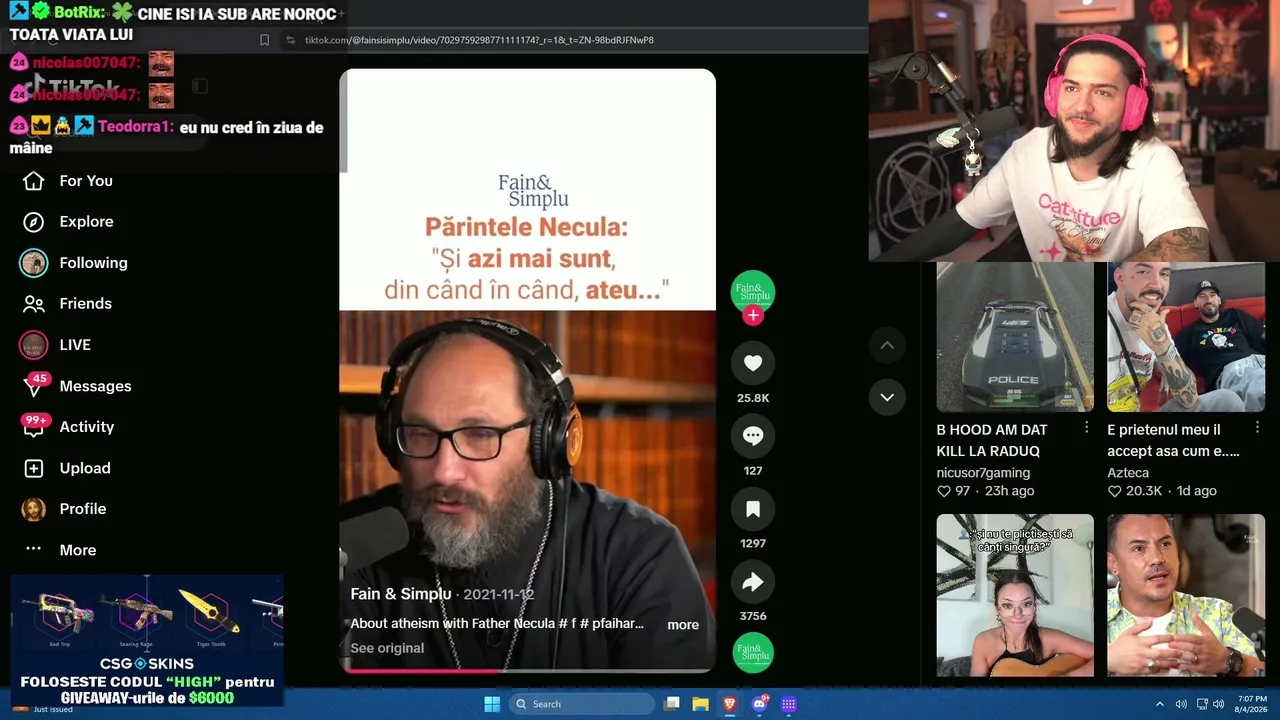Show hidden system tray icons

[1160, 704]
